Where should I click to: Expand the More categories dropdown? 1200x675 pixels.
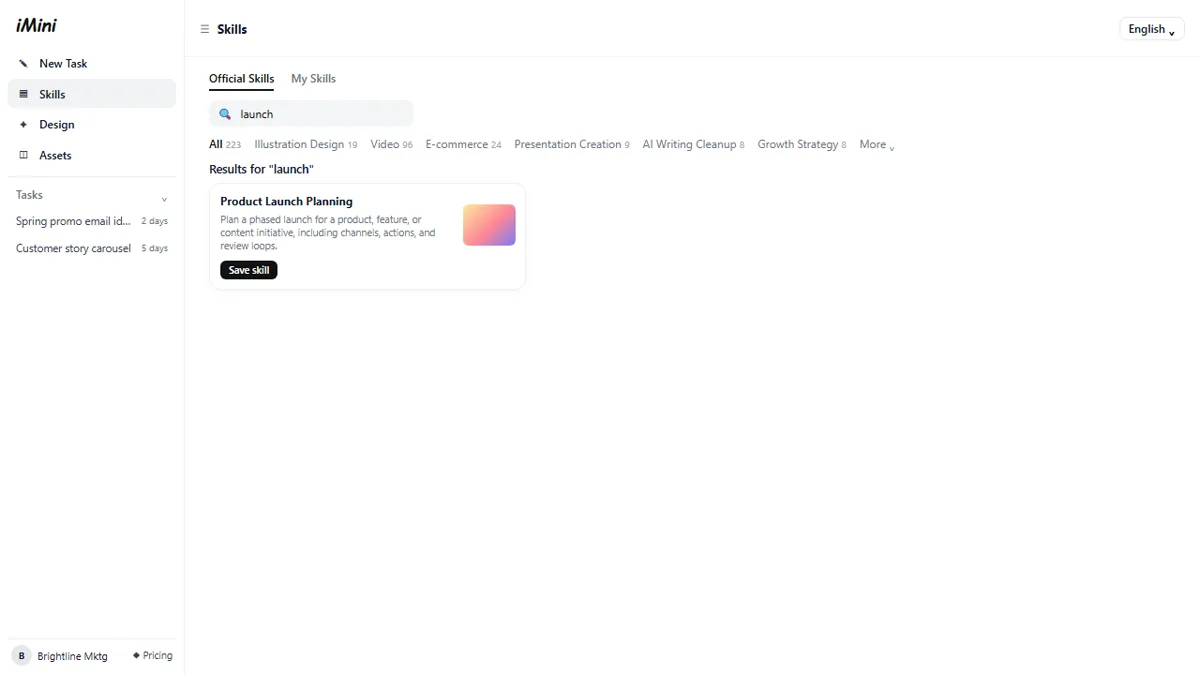pos(877,144)
